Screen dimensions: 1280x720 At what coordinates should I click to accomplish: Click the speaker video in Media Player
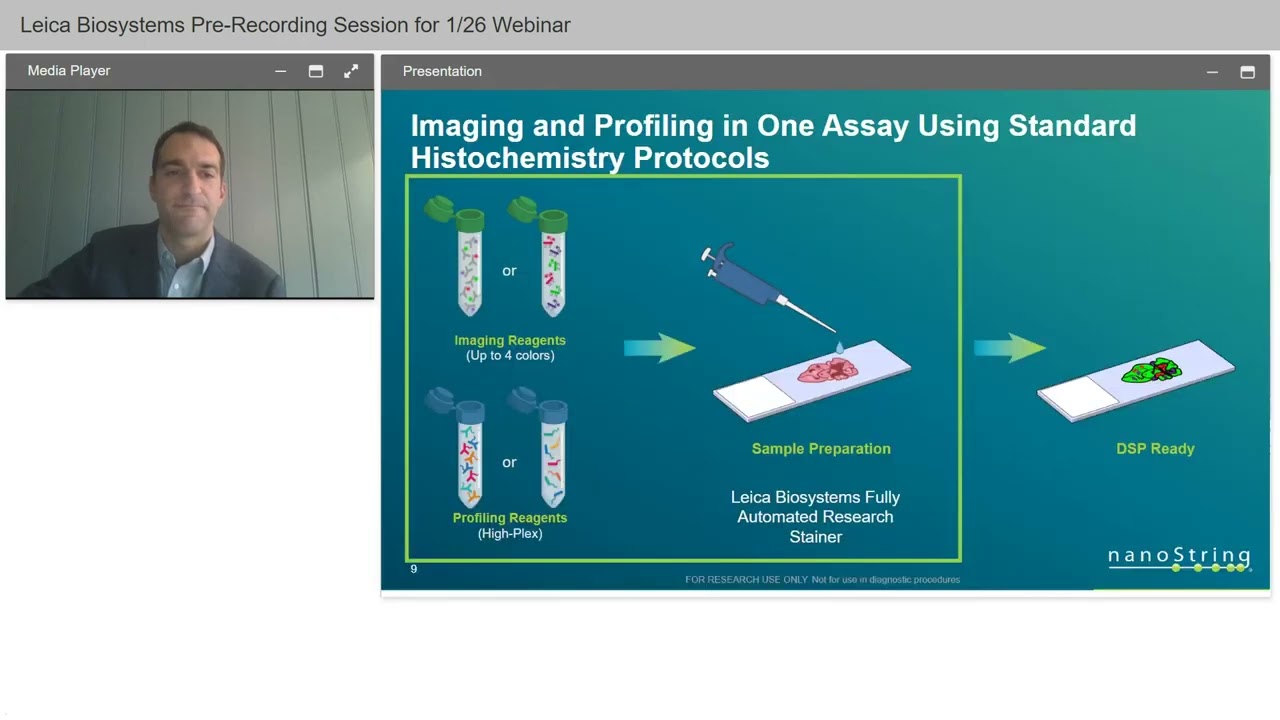pos(190,194)
